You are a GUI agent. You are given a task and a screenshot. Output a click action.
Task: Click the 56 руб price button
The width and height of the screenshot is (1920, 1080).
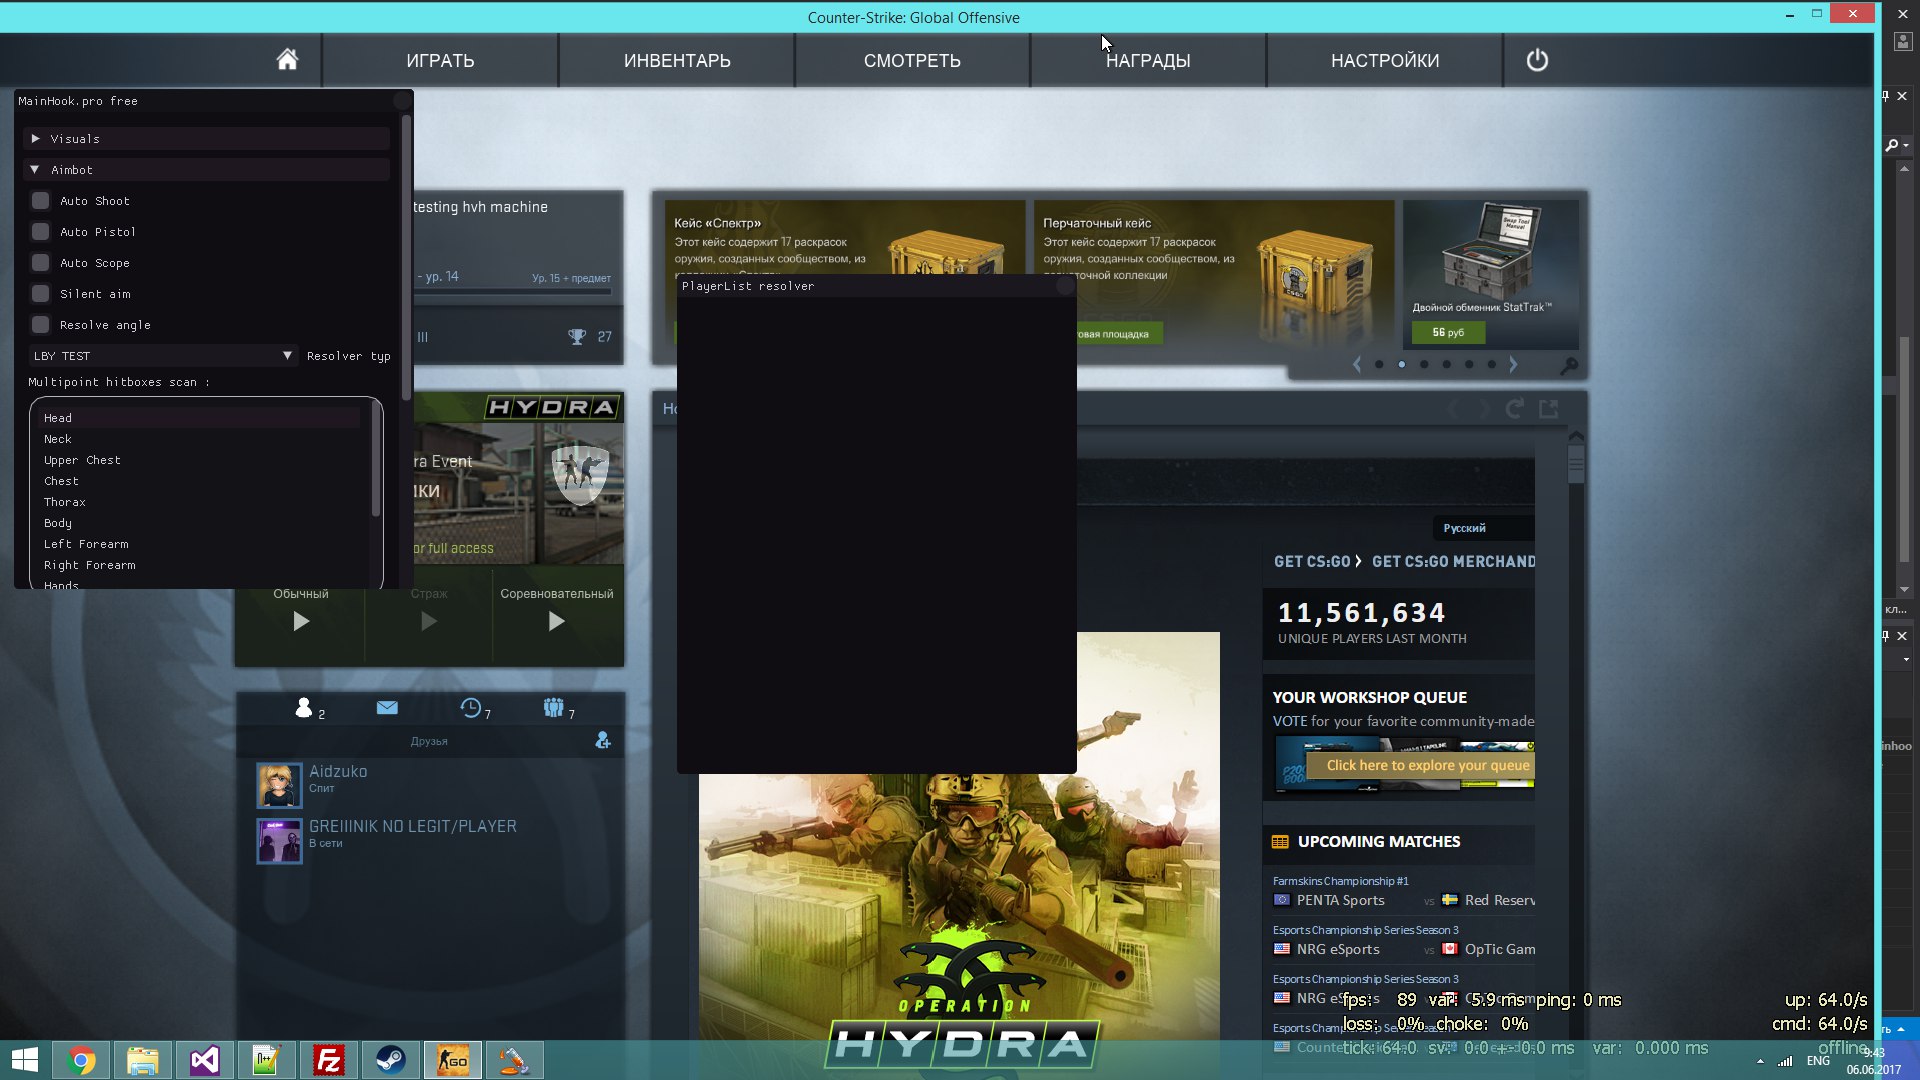coord(1447,332)
